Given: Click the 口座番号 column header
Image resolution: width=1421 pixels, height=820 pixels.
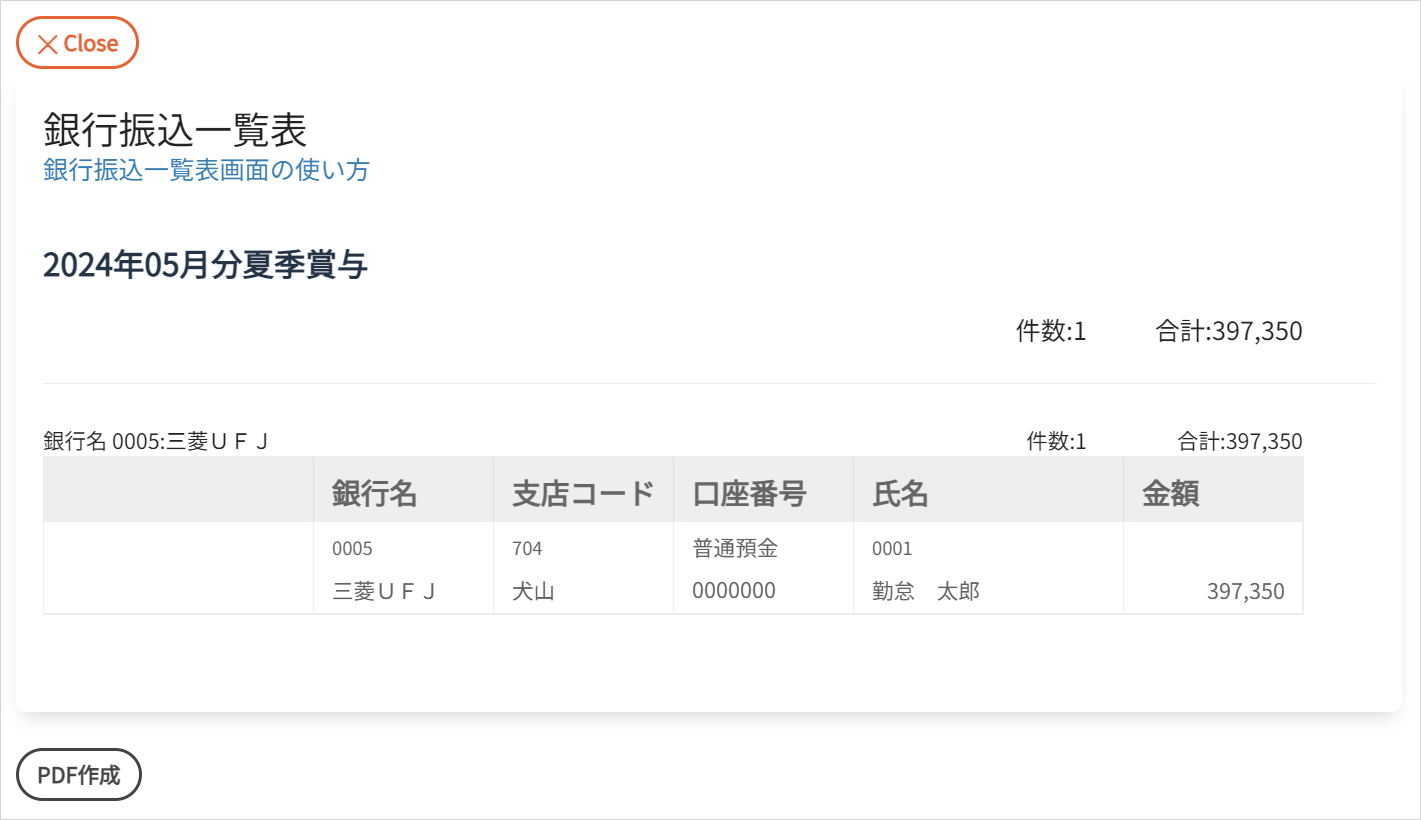Looking at the screenshot, I should 749,493.
